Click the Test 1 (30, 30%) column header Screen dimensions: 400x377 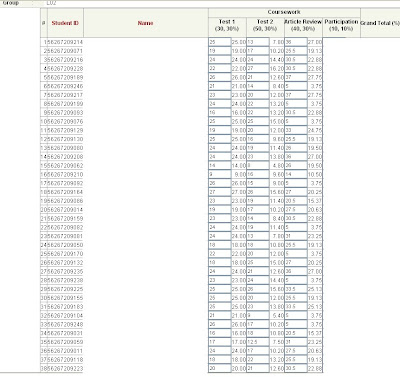tap(227, 25)
